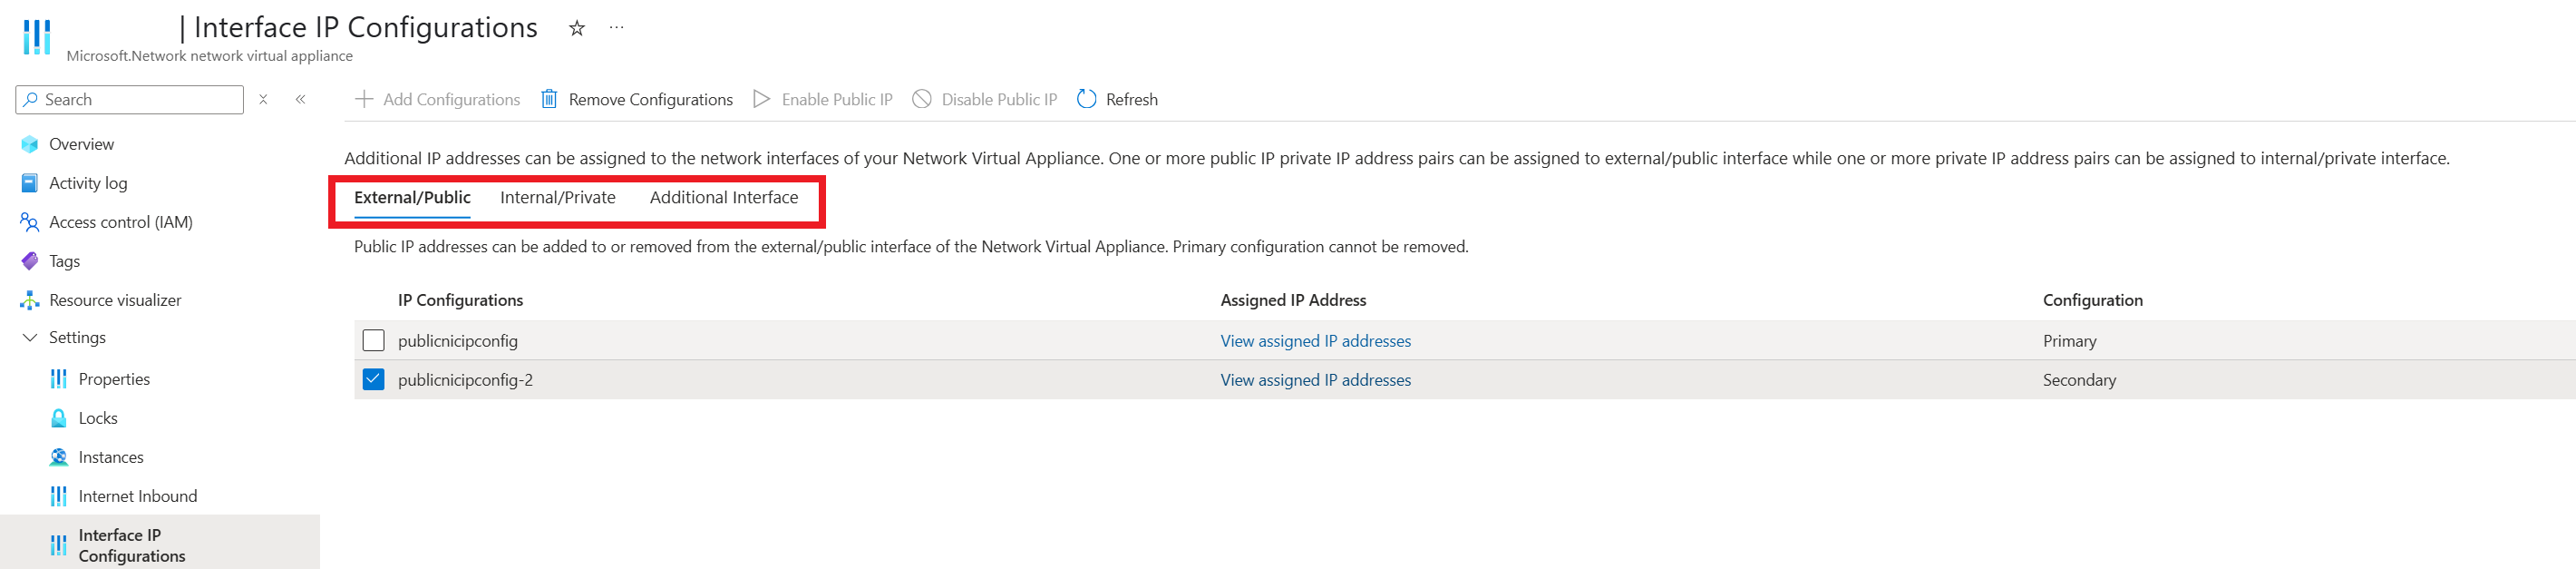View assigned IP addresses for publicnicipconfig-2

coord(1315,380)
